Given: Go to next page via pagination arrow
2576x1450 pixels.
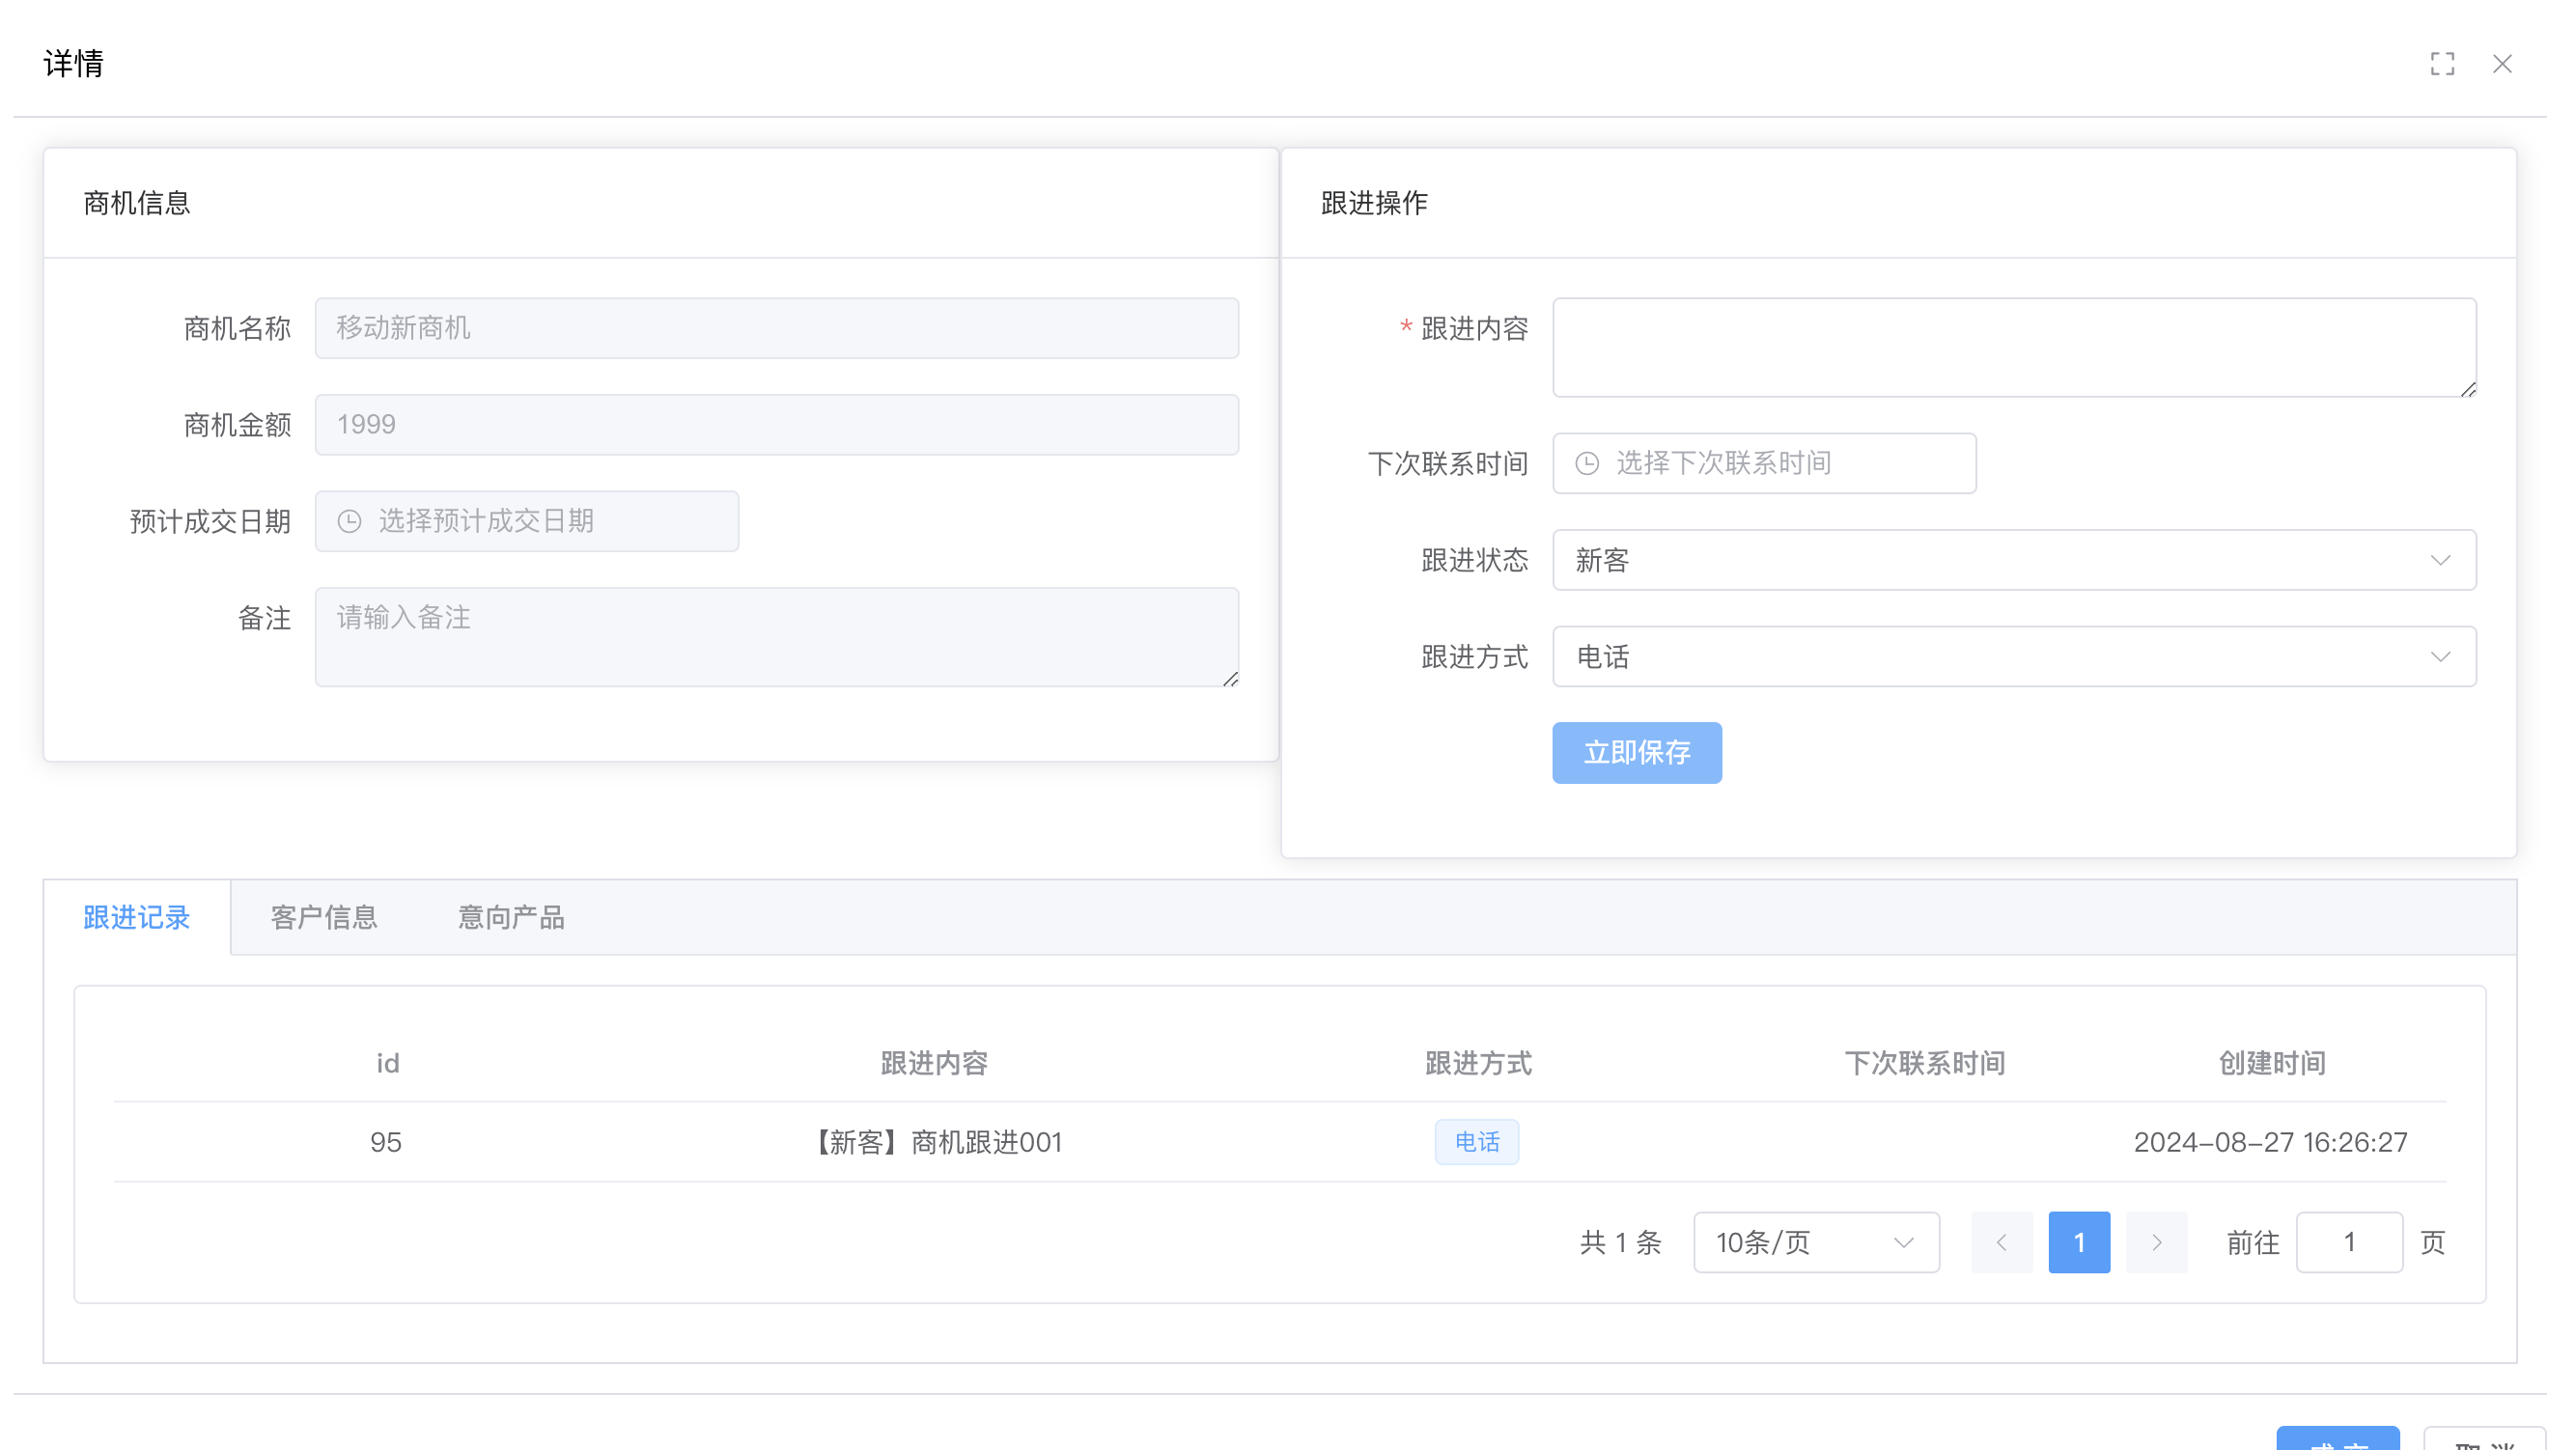Looking at the screenshot, I should pos(2156,1242).
